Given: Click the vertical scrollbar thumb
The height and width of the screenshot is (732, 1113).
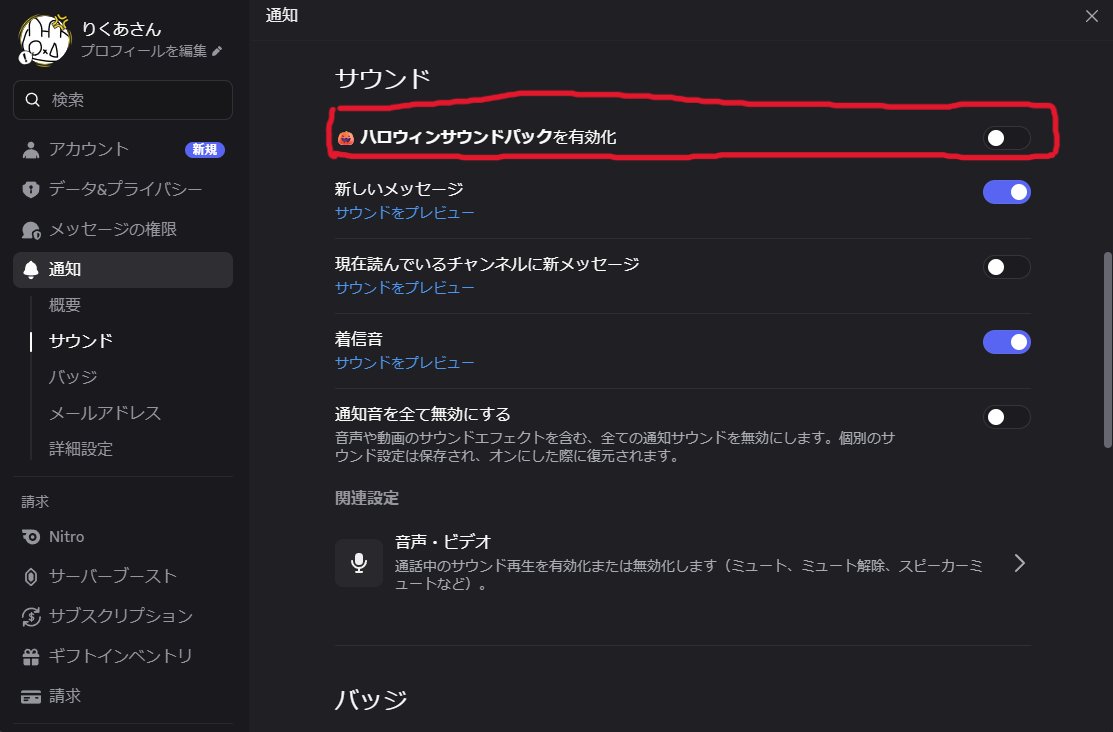Looking at the screenshot, I should click(x=1107, y=349).
